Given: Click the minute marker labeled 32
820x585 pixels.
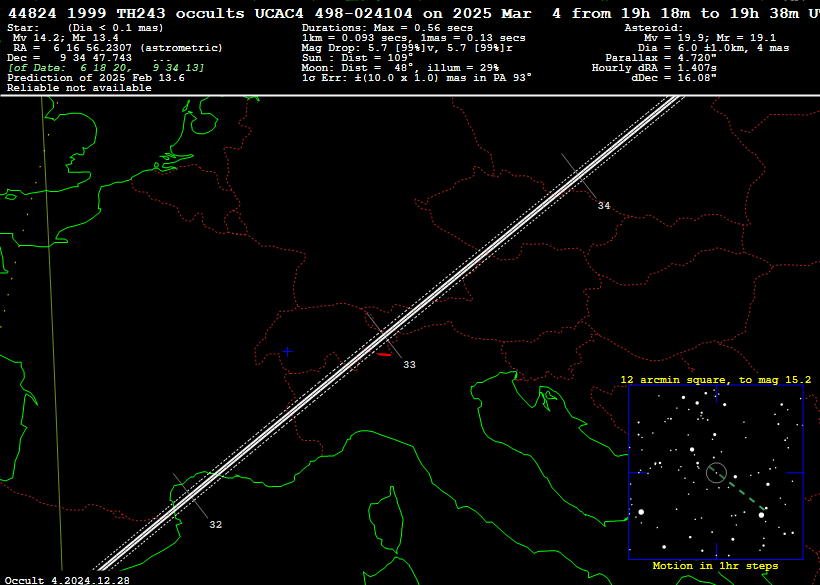Looking at the screenshot, I should (215, 524).
